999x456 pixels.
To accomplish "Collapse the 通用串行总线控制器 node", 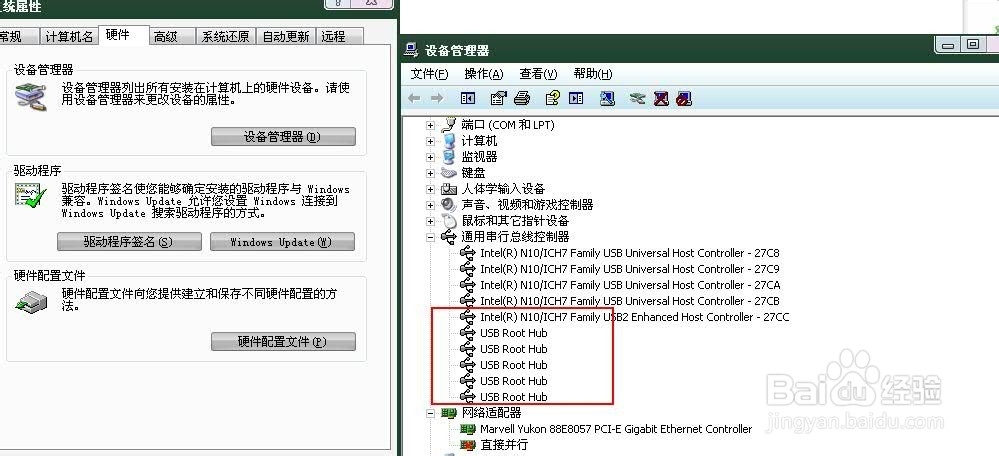I will [x=431, y=237].
